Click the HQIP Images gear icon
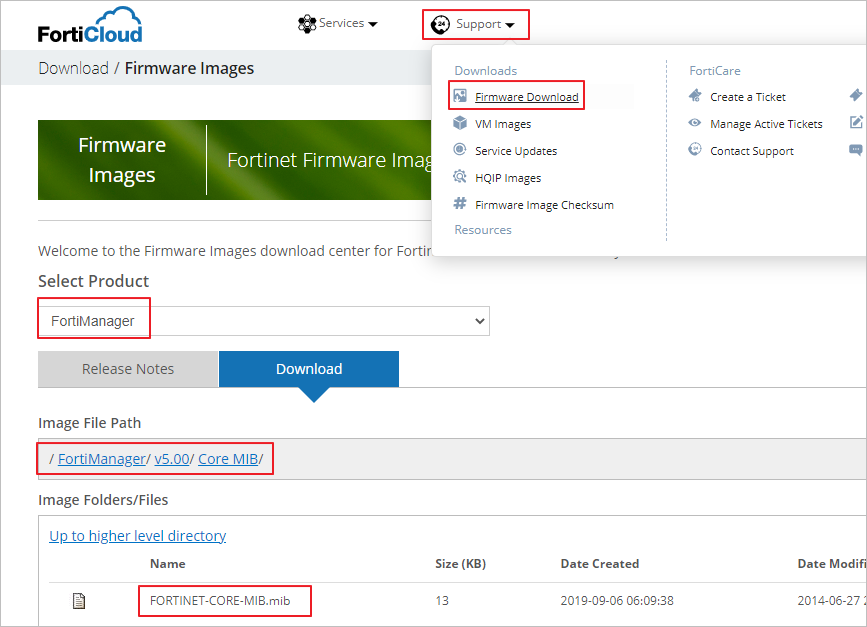867x627 pixels. pos(460,177)
